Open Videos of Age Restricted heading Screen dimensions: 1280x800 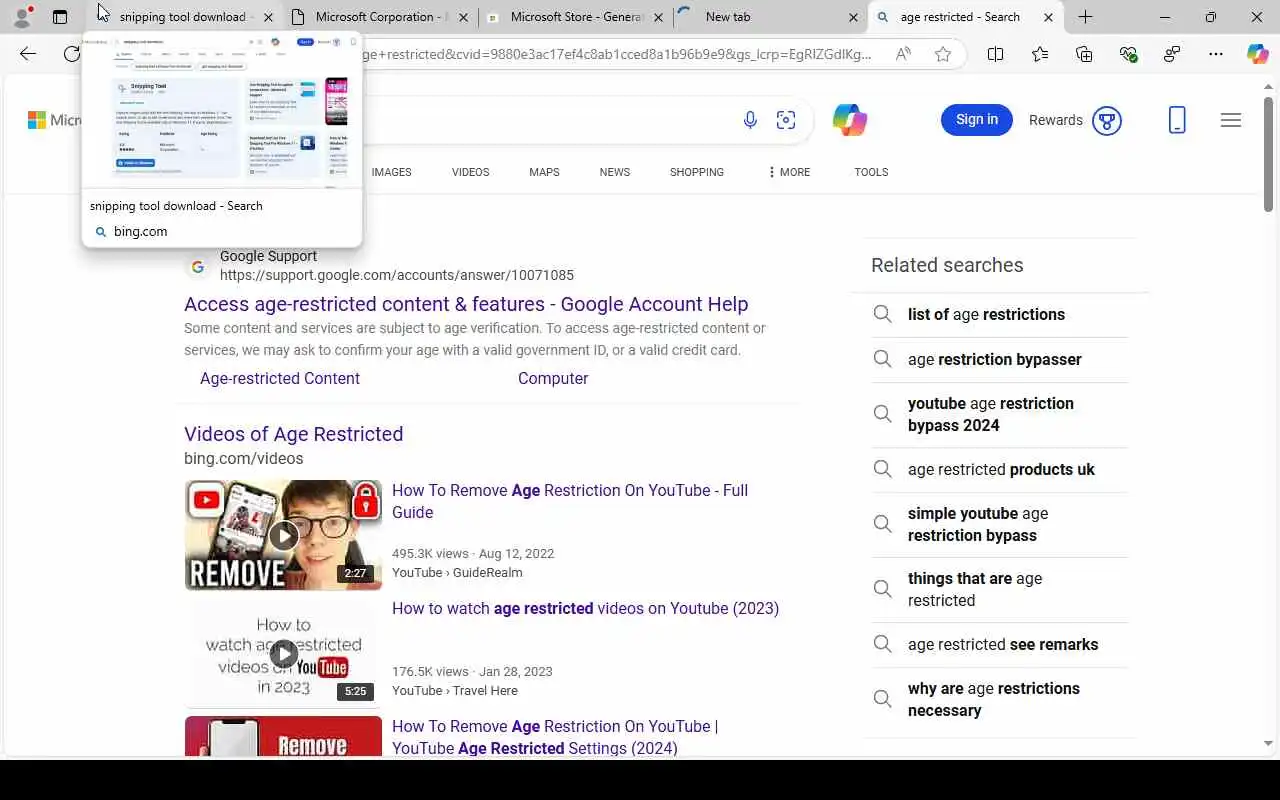point(294,434)
